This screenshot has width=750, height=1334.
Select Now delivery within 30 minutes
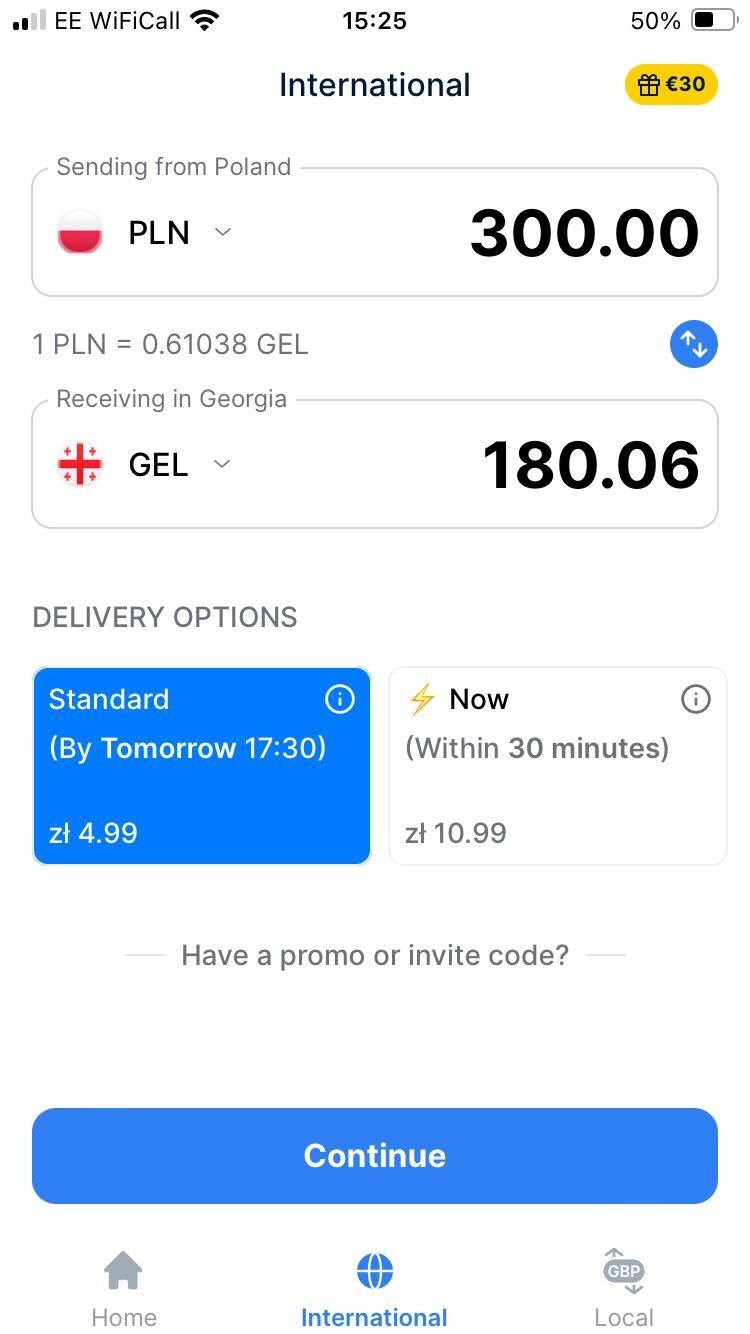pyautogui.click(x=557, y=766)
